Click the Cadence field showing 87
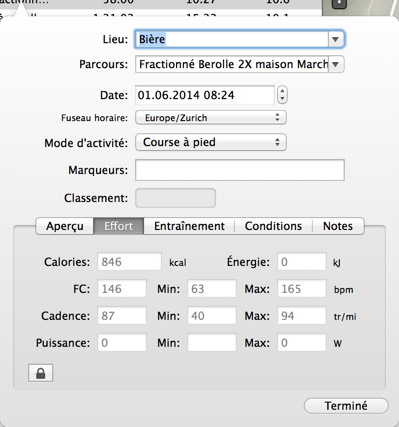The width and height of the screenshot is (399, 427). (x=122, y=316)
